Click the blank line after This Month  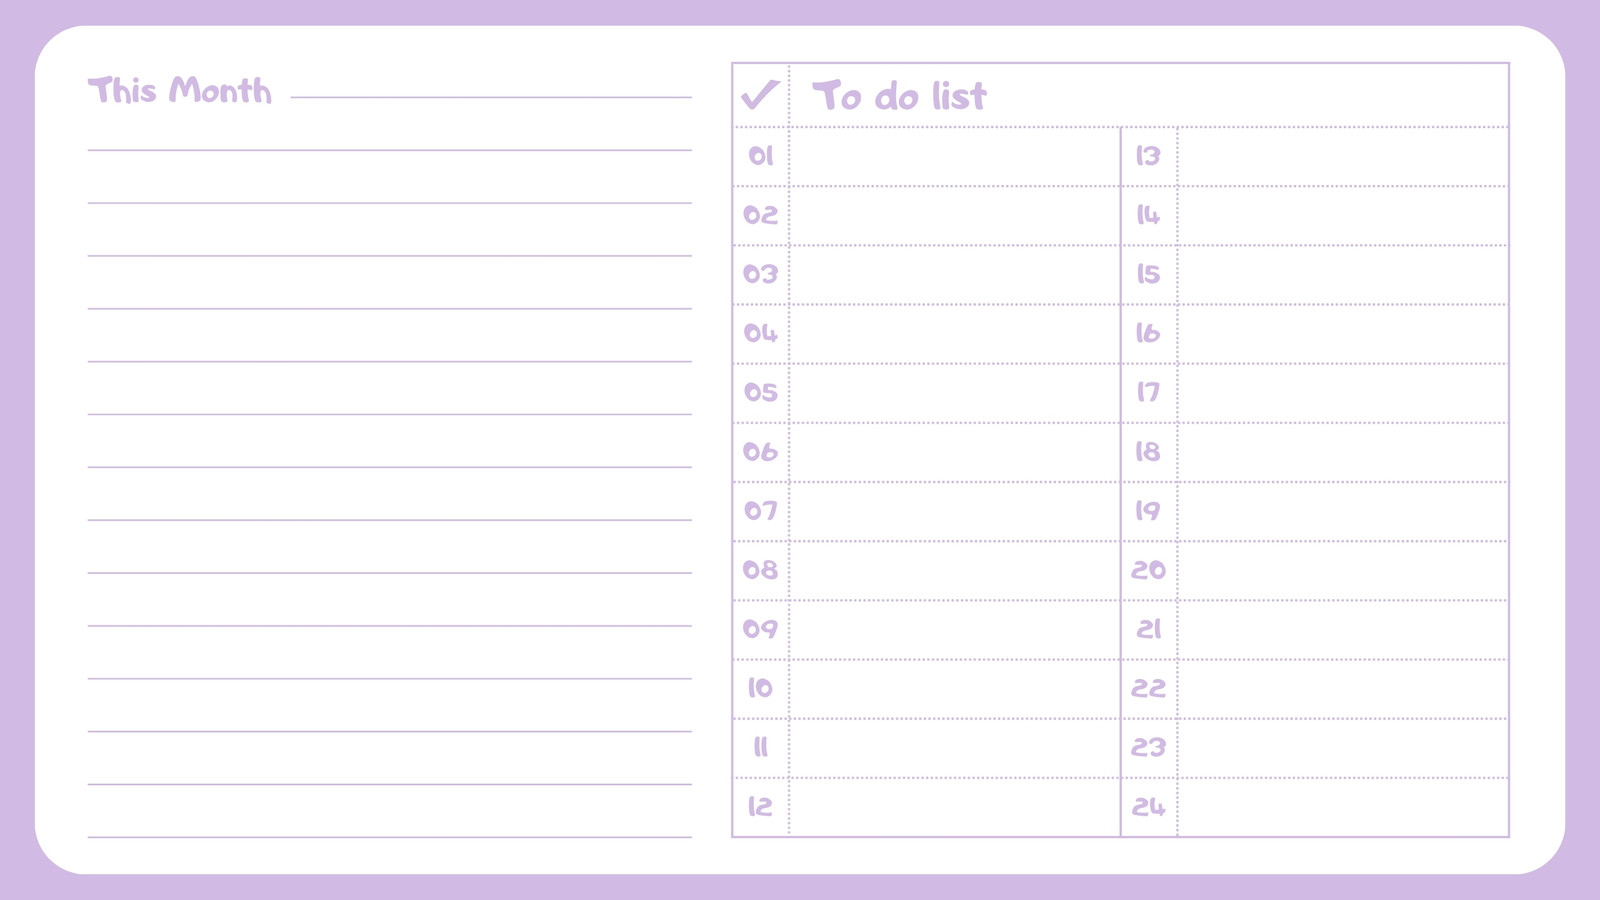pos(491,97)
